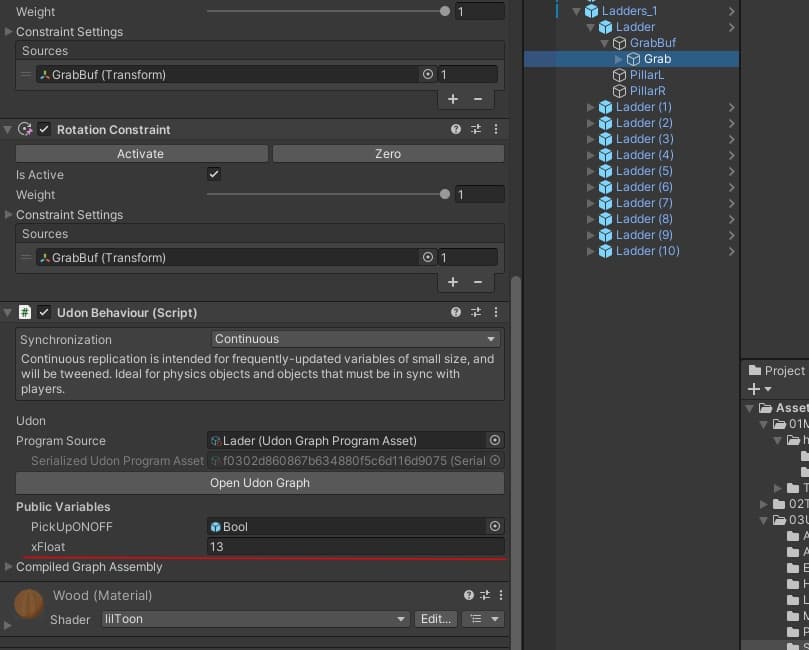This screenshot has height=650, width=809.
Task: Disable the Rotation Constraint component checkbox
Action: [44, 130]
